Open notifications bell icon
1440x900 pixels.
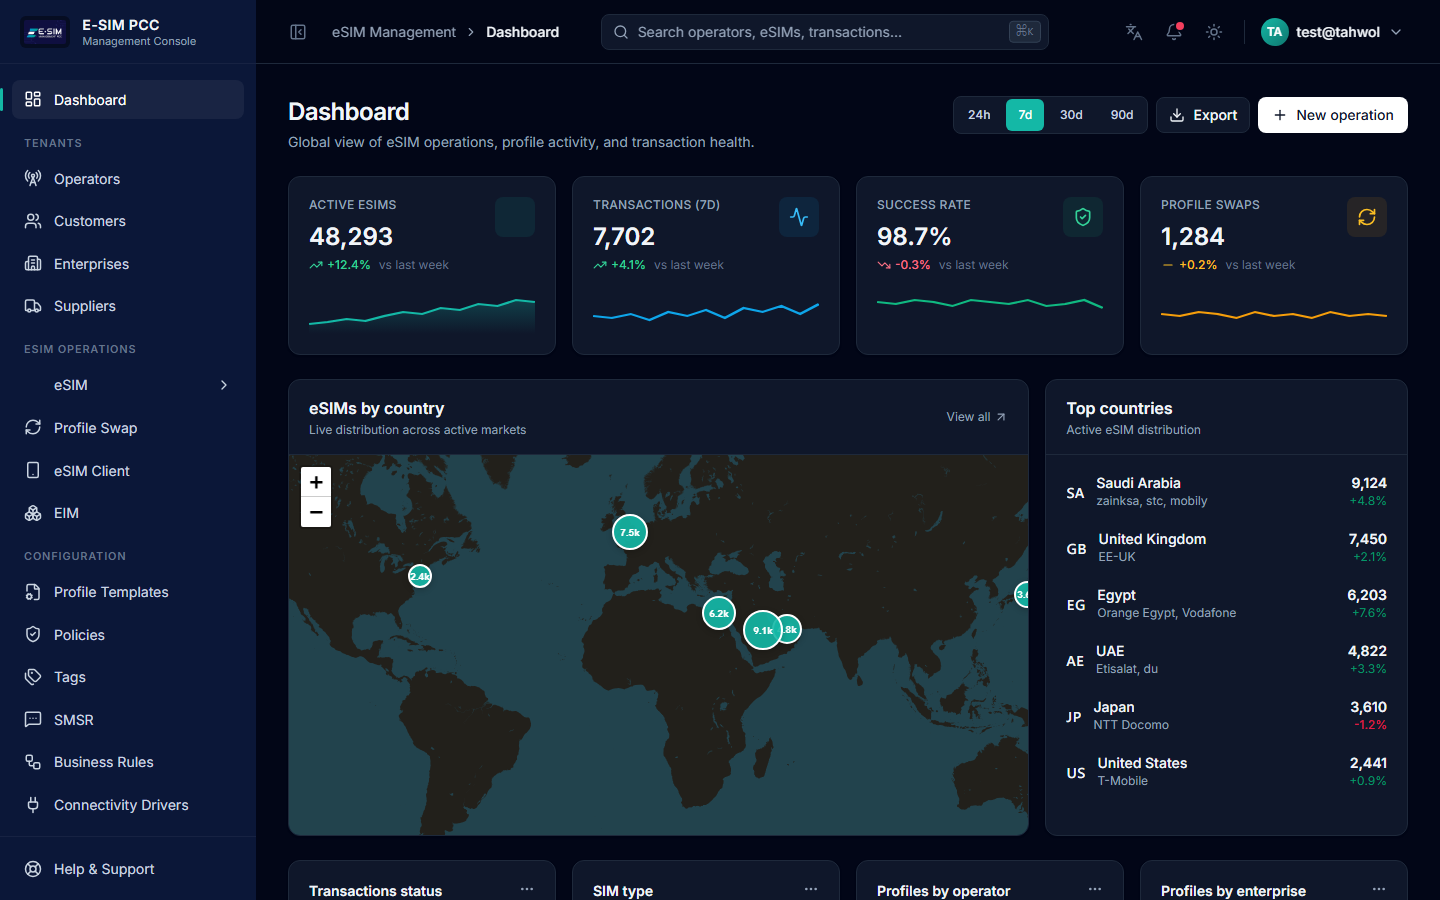(x=1174, y=32)
